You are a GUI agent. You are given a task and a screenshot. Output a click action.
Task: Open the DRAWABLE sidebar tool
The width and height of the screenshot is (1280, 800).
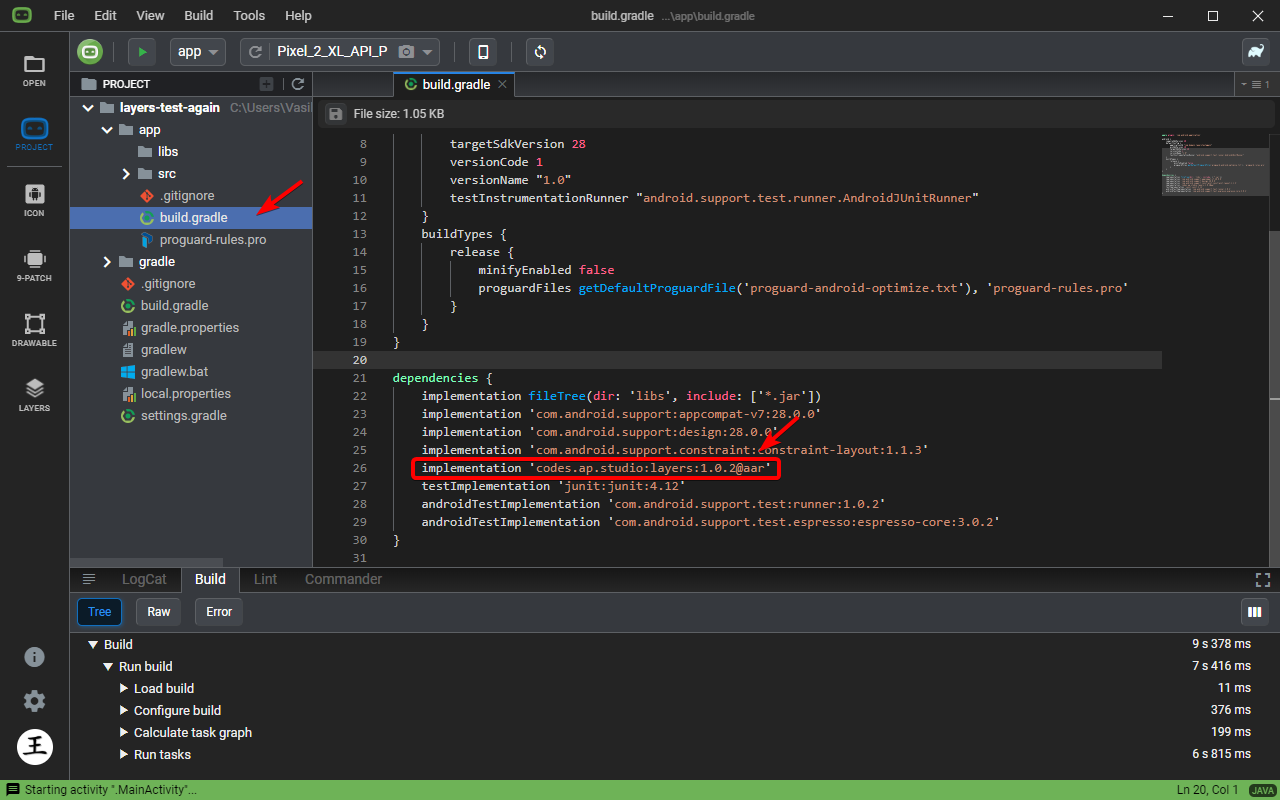point(34,330)
